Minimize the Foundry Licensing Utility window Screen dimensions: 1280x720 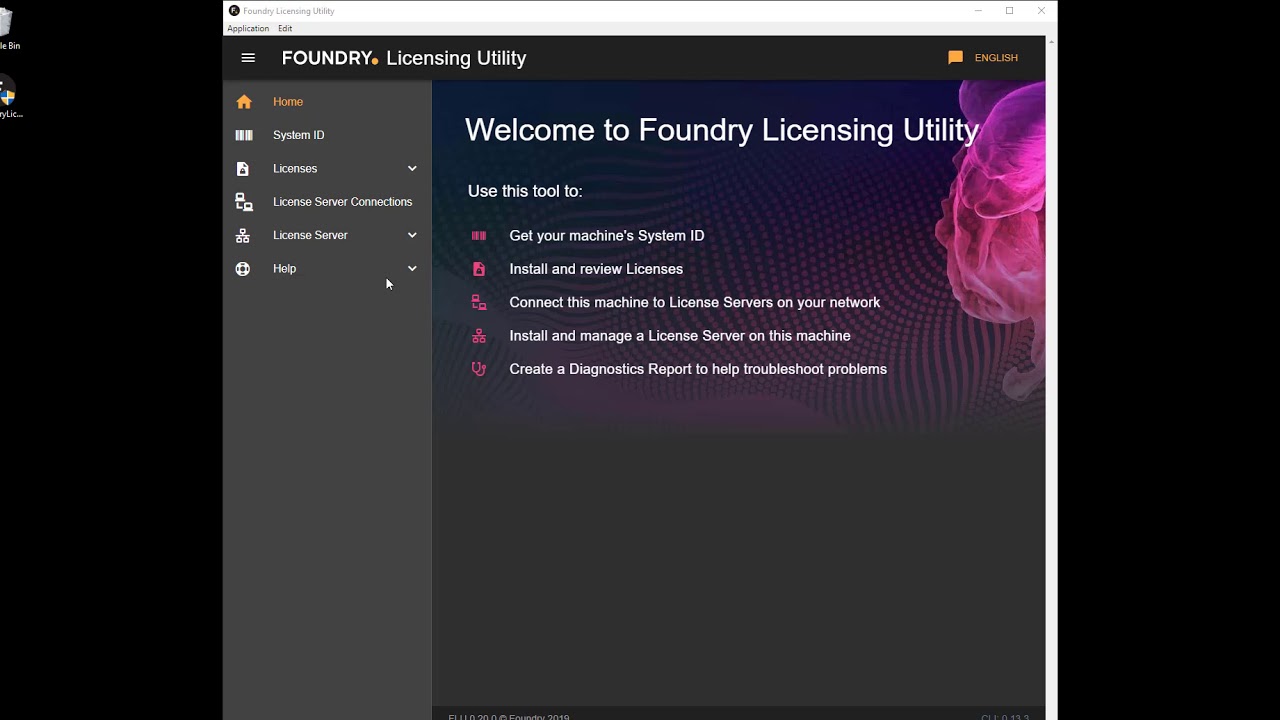click(978, 11)
